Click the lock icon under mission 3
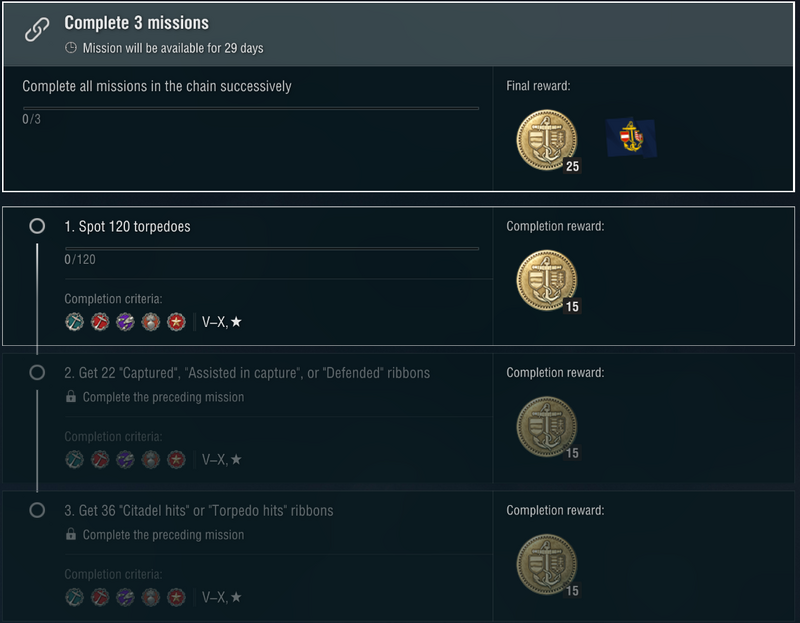Screen dimensions: 800x623 71,535
